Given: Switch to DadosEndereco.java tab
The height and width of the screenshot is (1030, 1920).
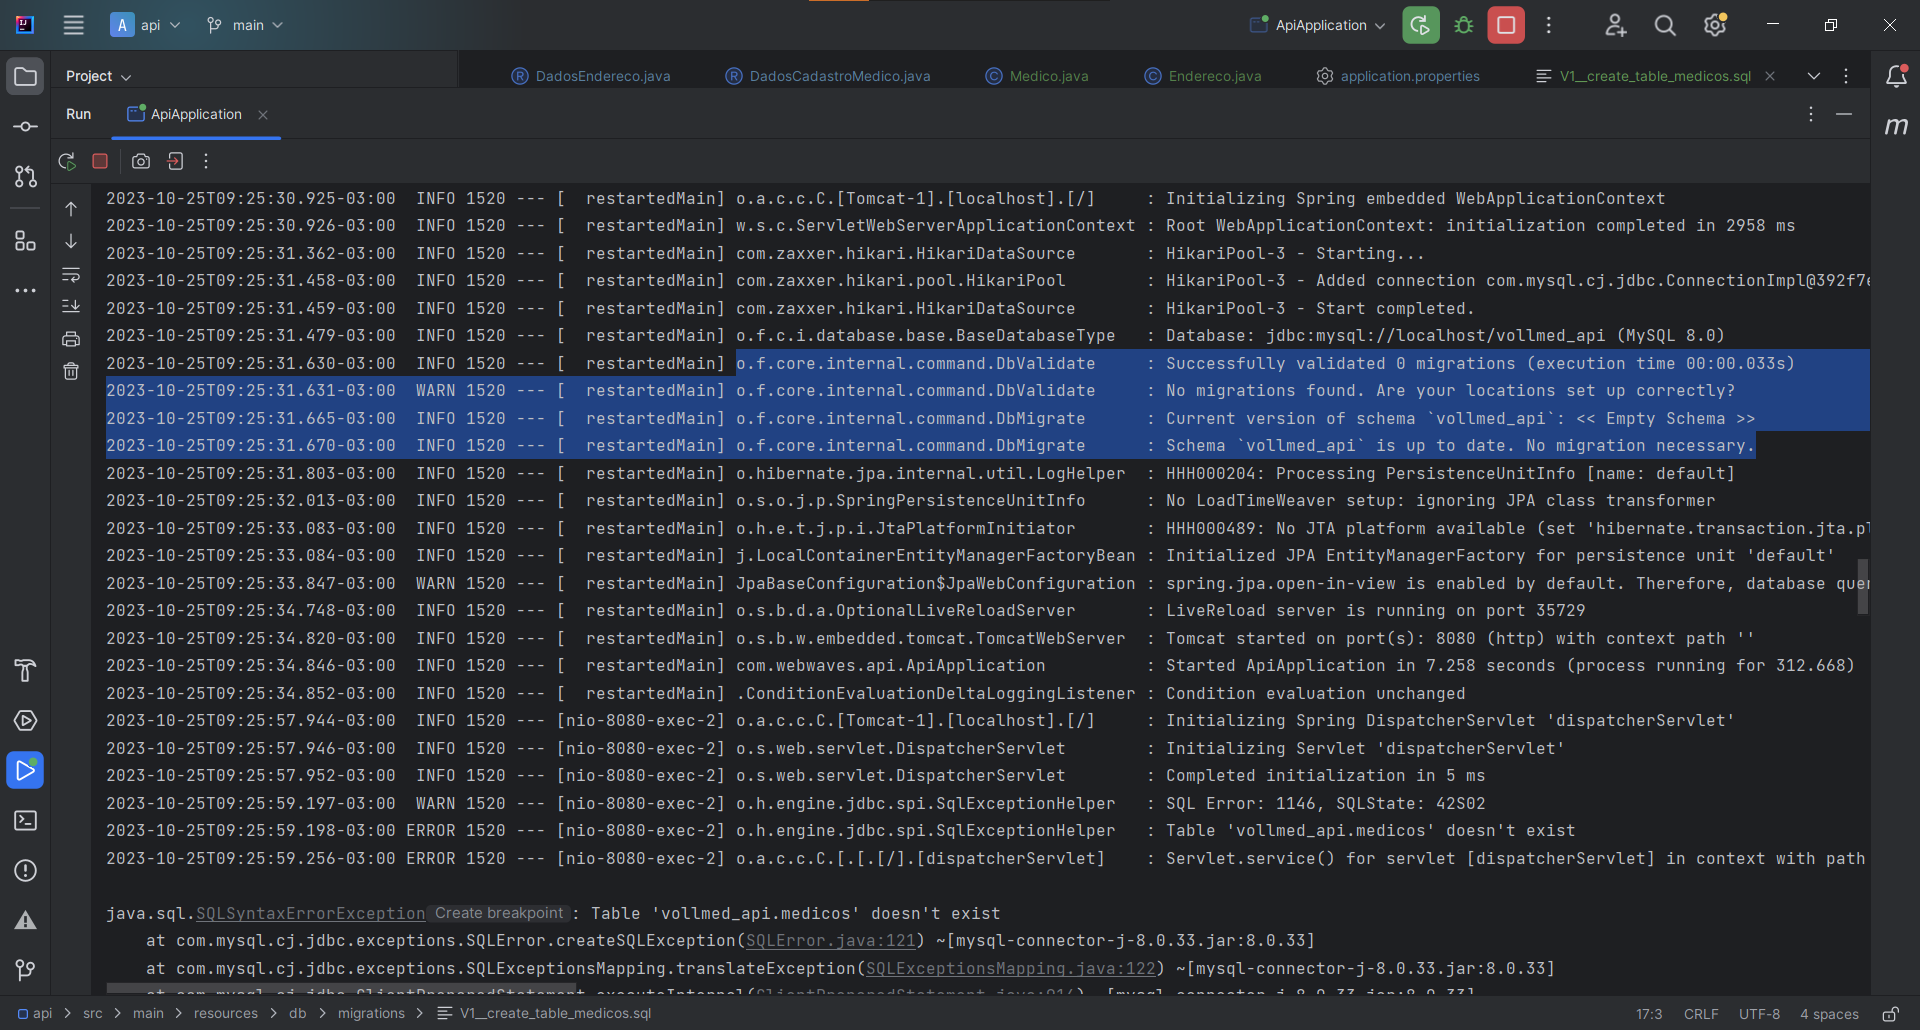Looking at the screenshot, I should 591,76.
